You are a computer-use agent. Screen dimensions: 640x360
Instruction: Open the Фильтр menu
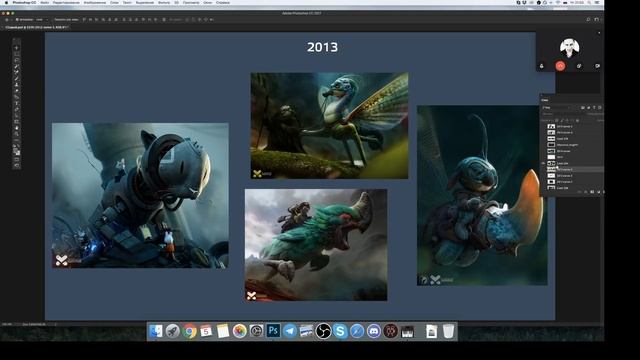[x=164, y=2]
